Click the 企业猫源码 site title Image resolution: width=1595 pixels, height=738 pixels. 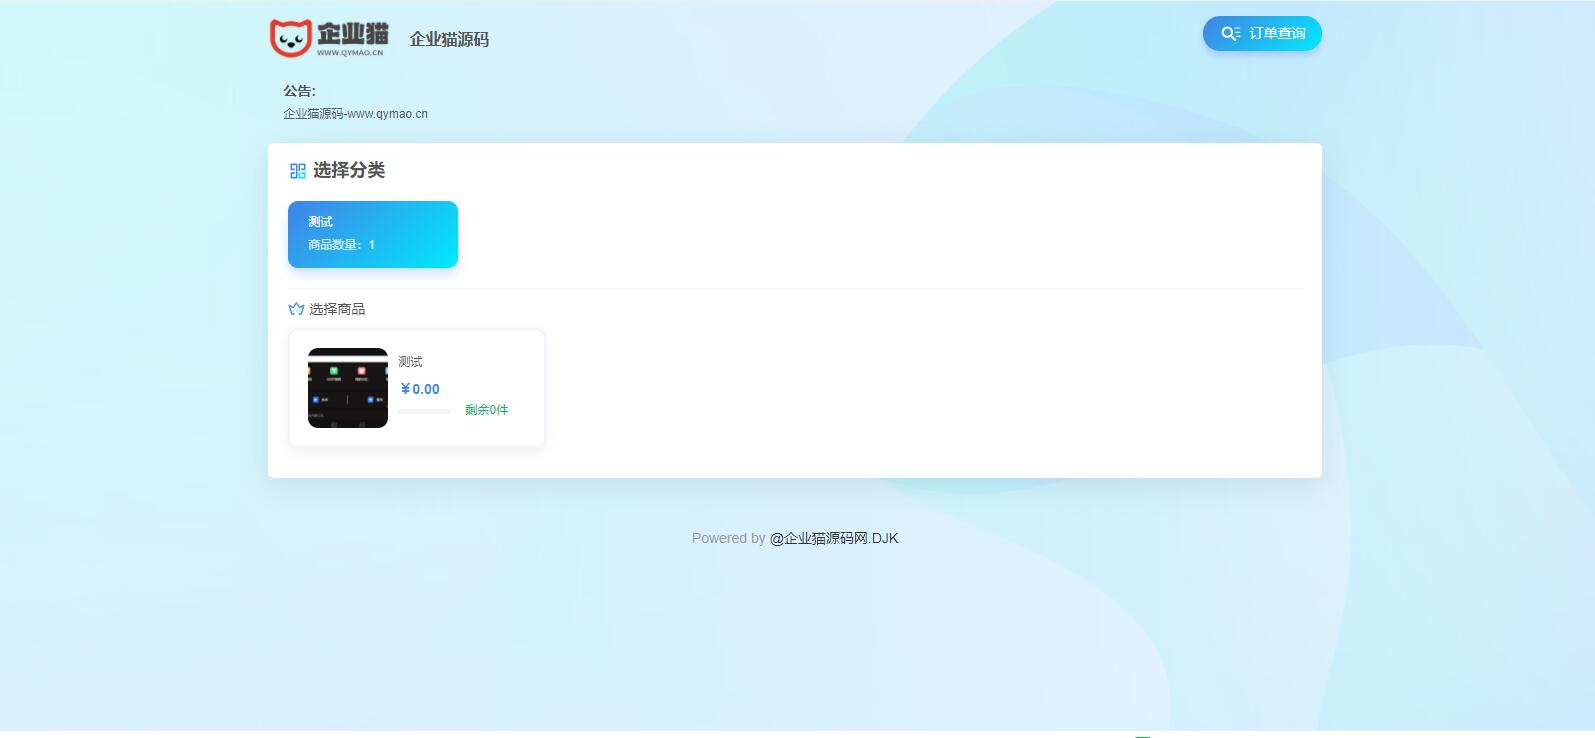[449, 39]
